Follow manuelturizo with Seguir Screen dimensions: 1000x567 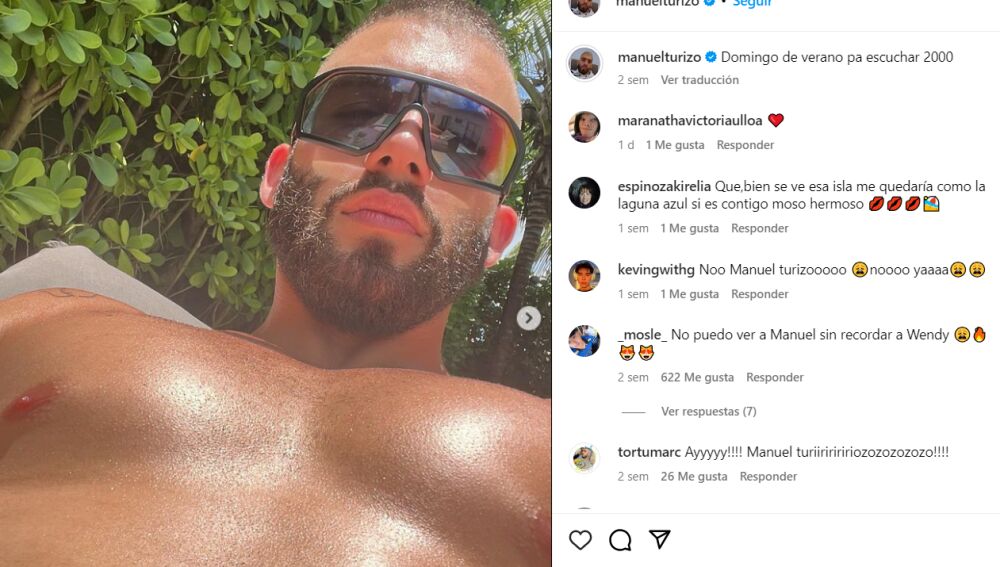click(752, 3)
